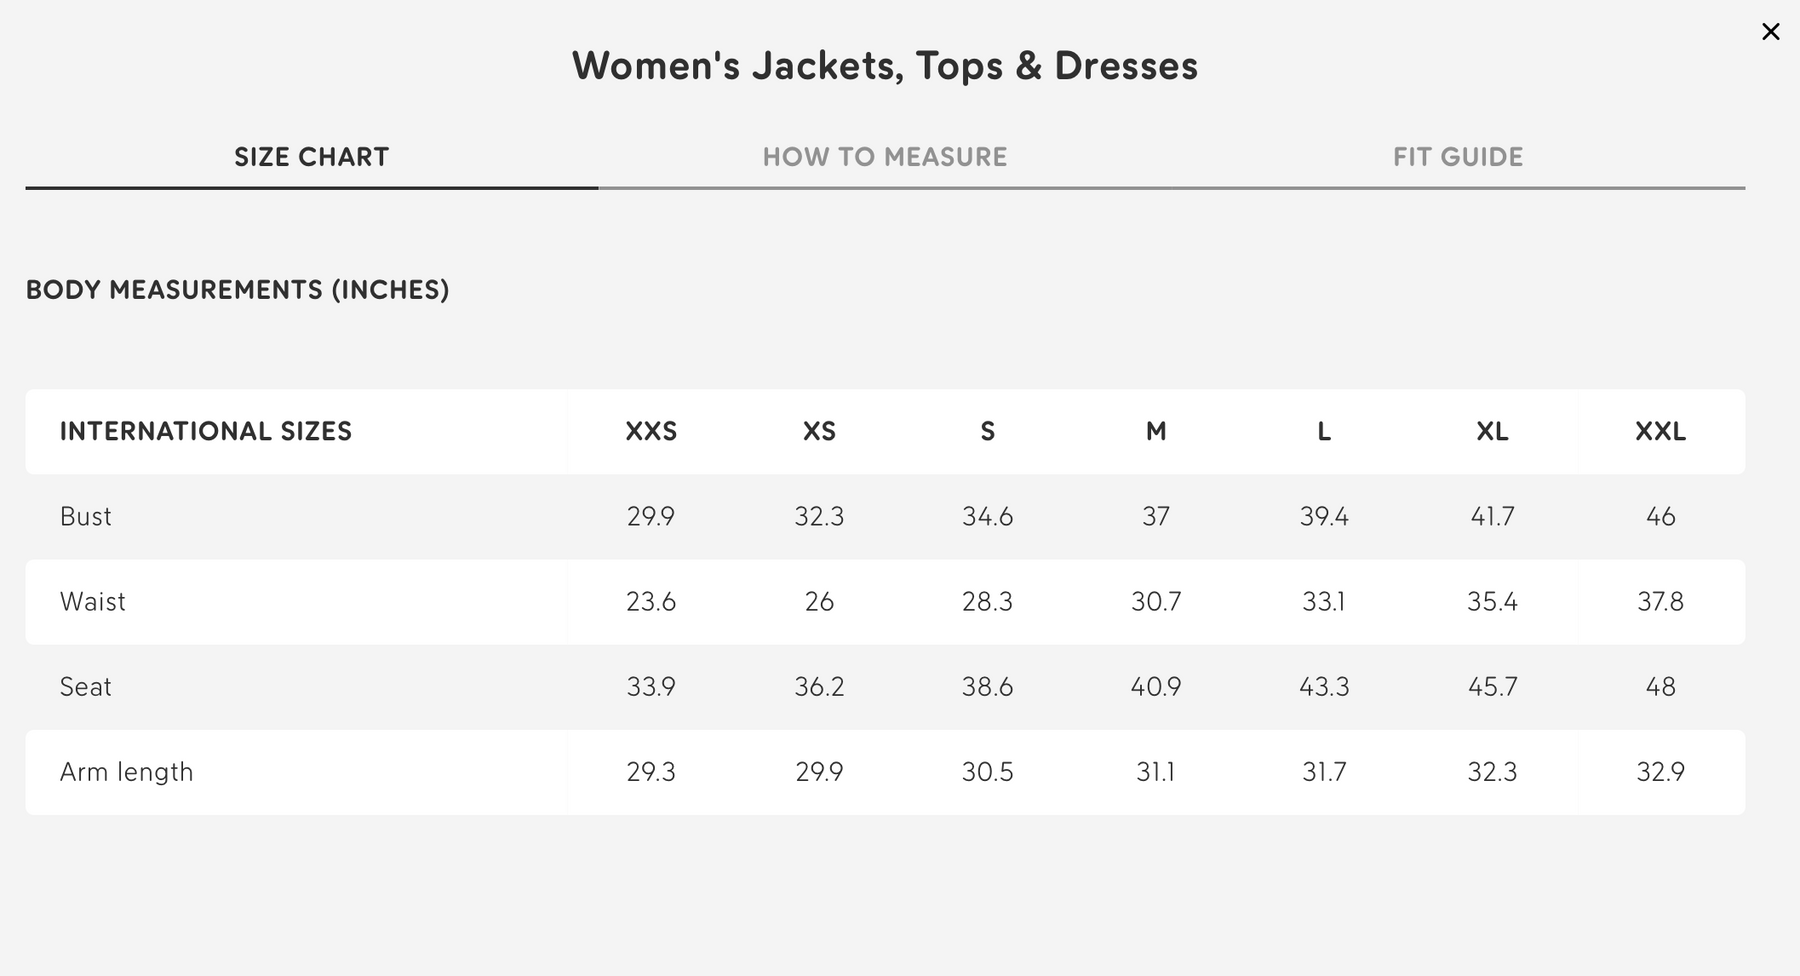The height and width of the screenshot is (976, 1800).
Task: Click the Bust value 37 for size M
Action: pos(1156,517)
